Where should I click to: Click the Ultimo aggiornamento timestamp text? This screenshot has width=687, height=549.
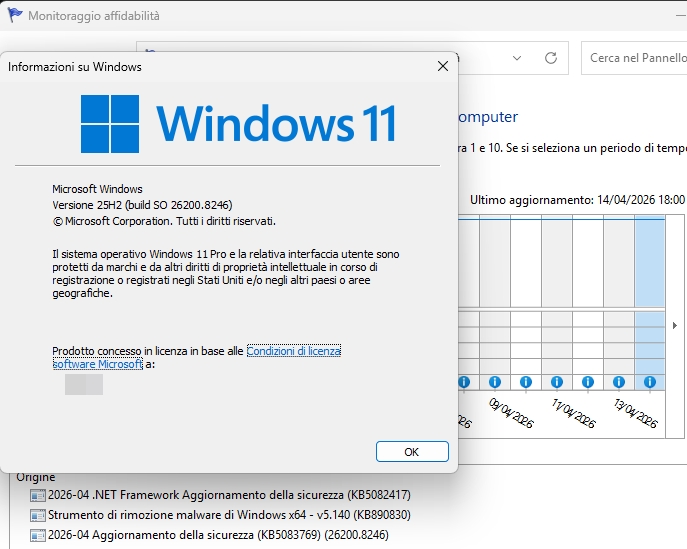pos(577,200)
